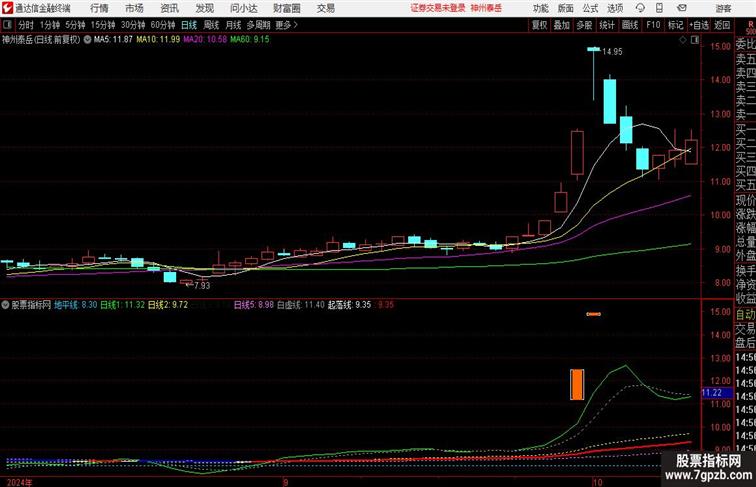Open the 版面 menu

coord(566,8)
